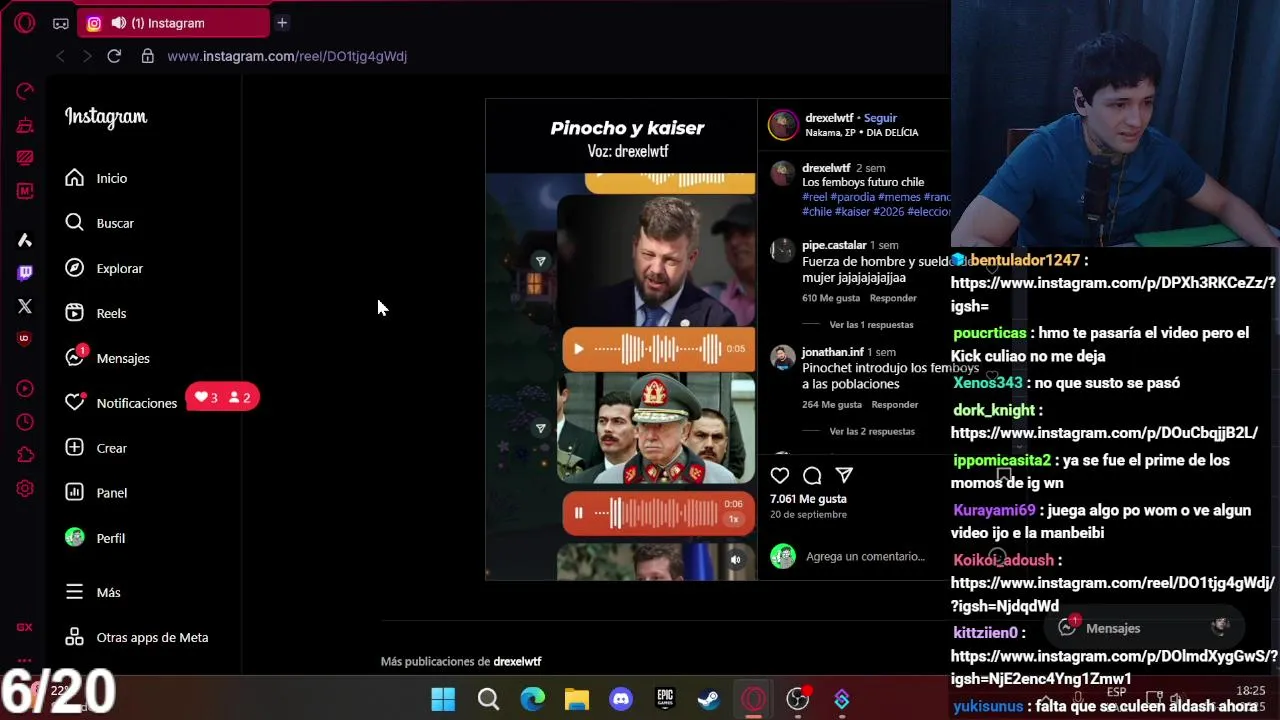The image size is (1280, 720).
Task: Click the GX logo in Opera sidebar
Action: [25, 627]
